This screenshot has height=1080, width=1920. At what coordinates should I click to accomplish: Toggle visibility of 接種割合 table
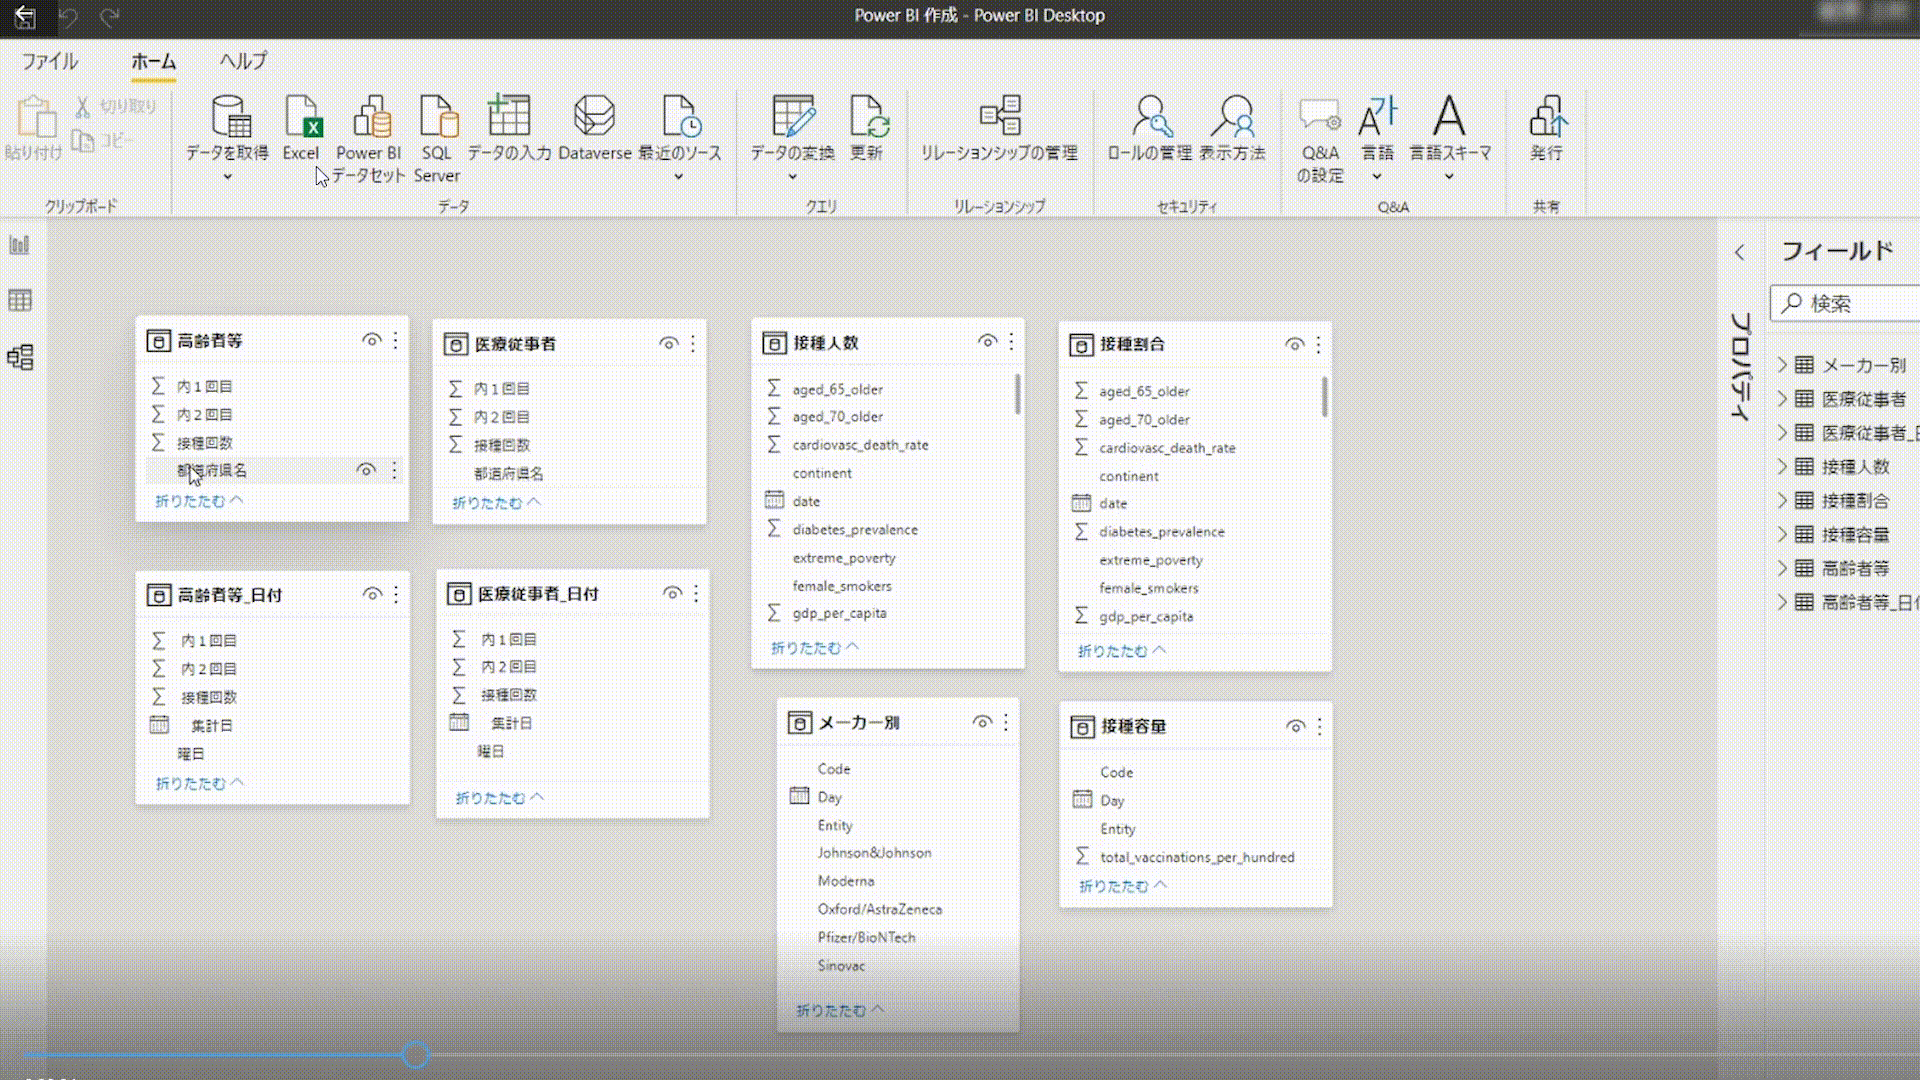tap(1294, 345)
